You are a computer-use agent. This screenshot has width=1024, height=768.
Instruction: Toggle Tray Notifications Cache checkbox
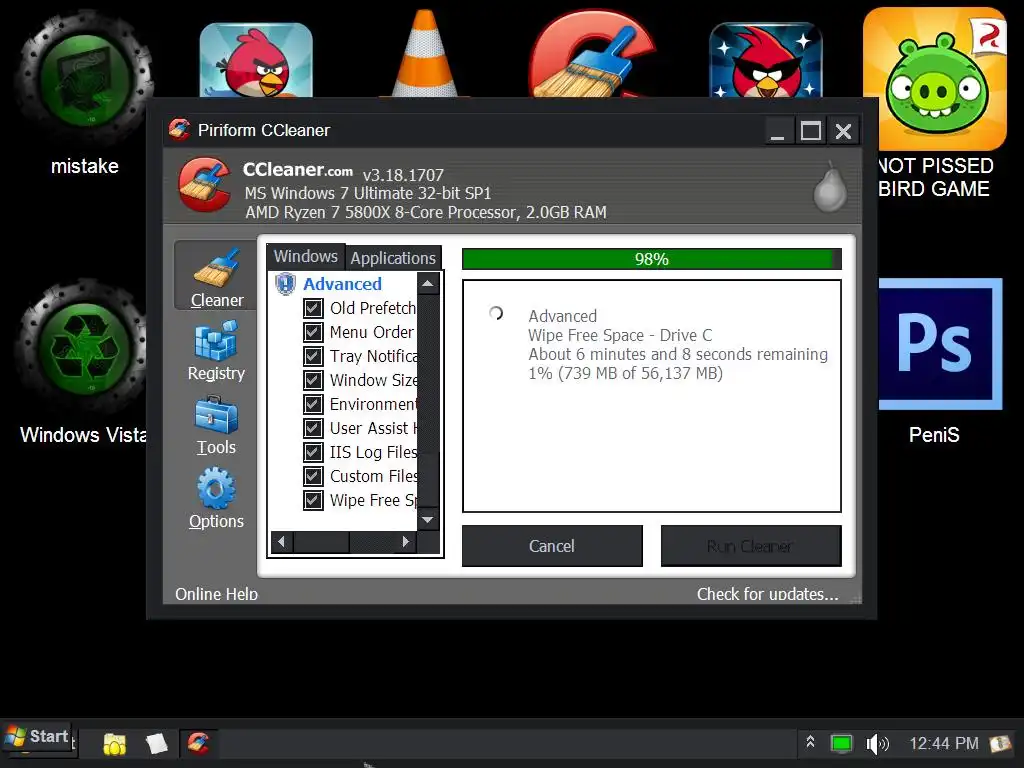pyautogui.click(x=313, y=357)
